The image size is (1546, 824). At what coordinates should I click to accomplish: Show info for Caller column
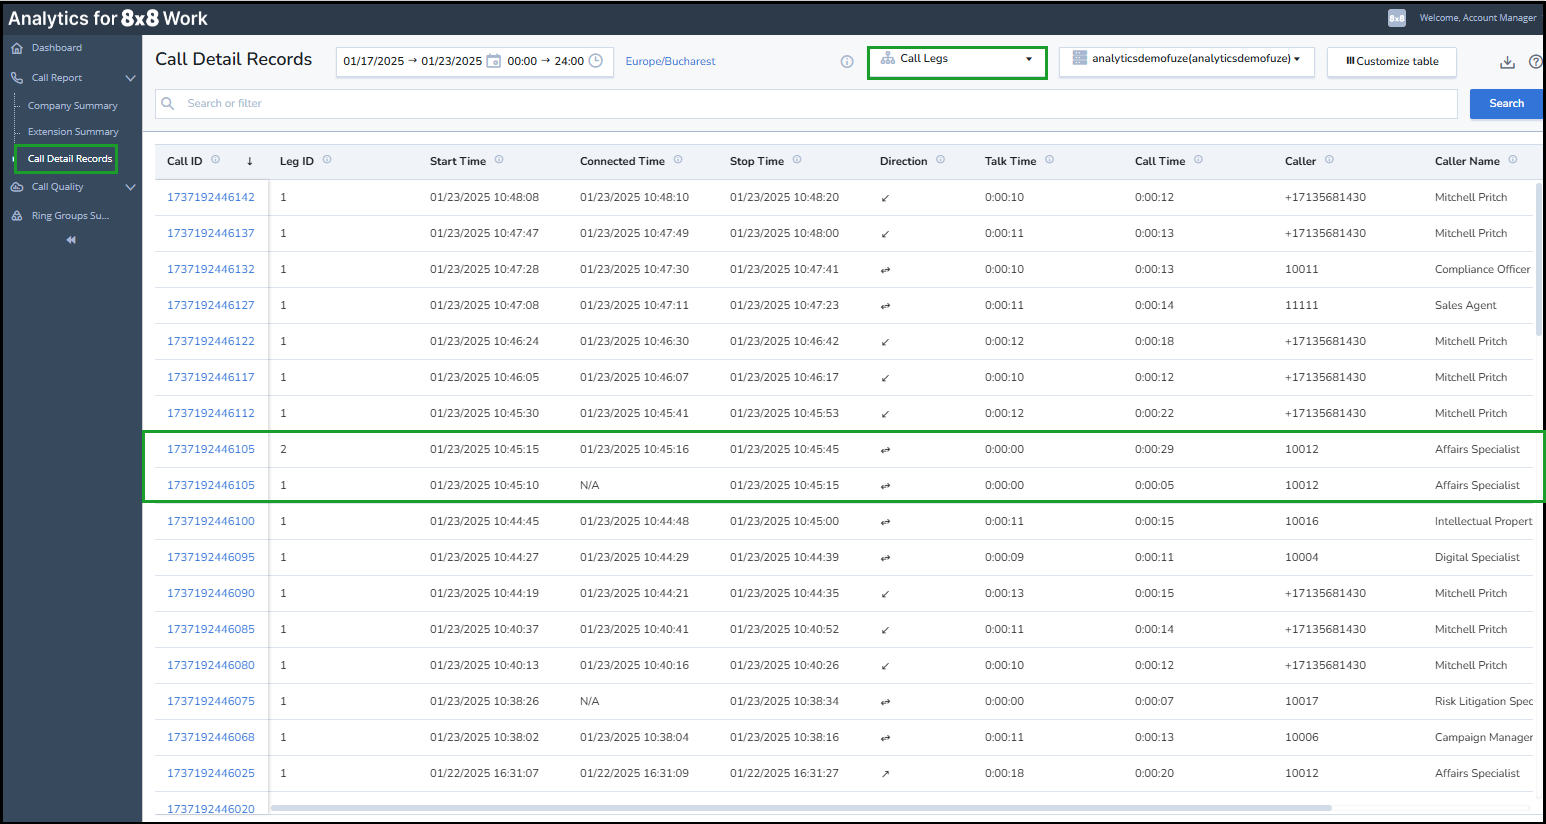1329,160
